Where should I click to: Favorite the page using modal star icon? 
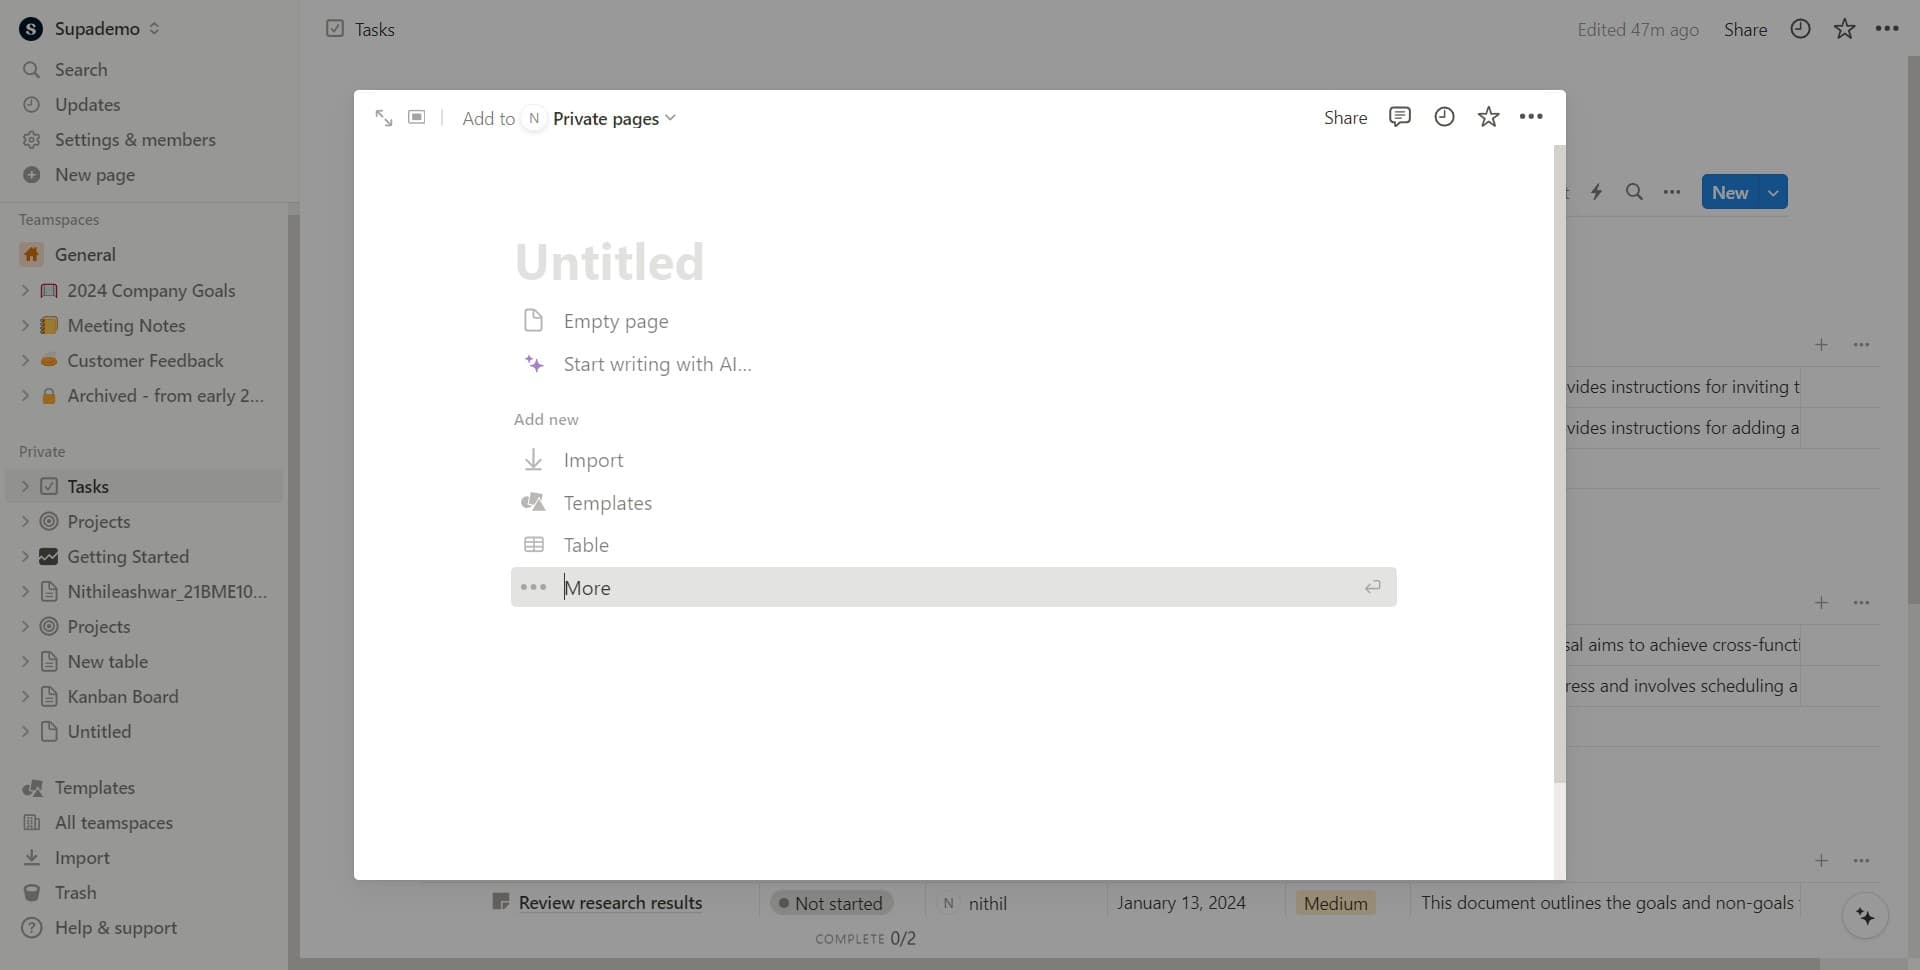coord(1488,117)
